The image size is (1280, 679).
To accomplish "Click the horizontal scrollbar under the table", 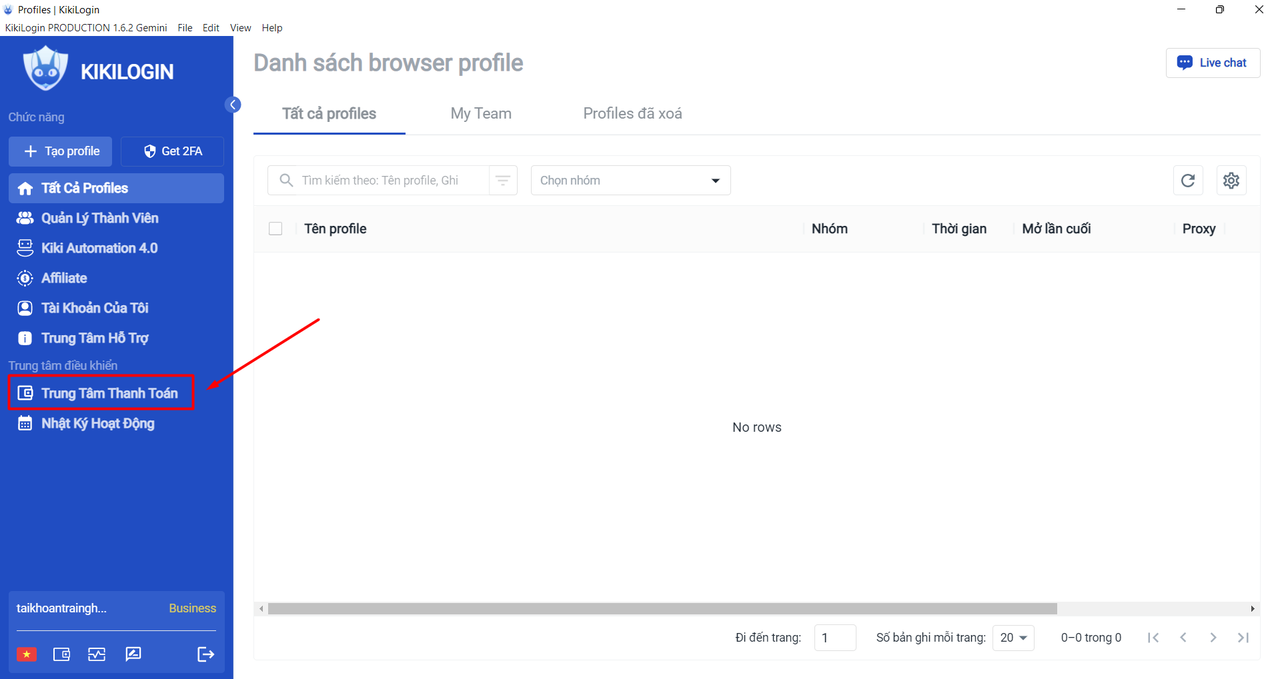I will pyautogui.click(x=662, y=608).
